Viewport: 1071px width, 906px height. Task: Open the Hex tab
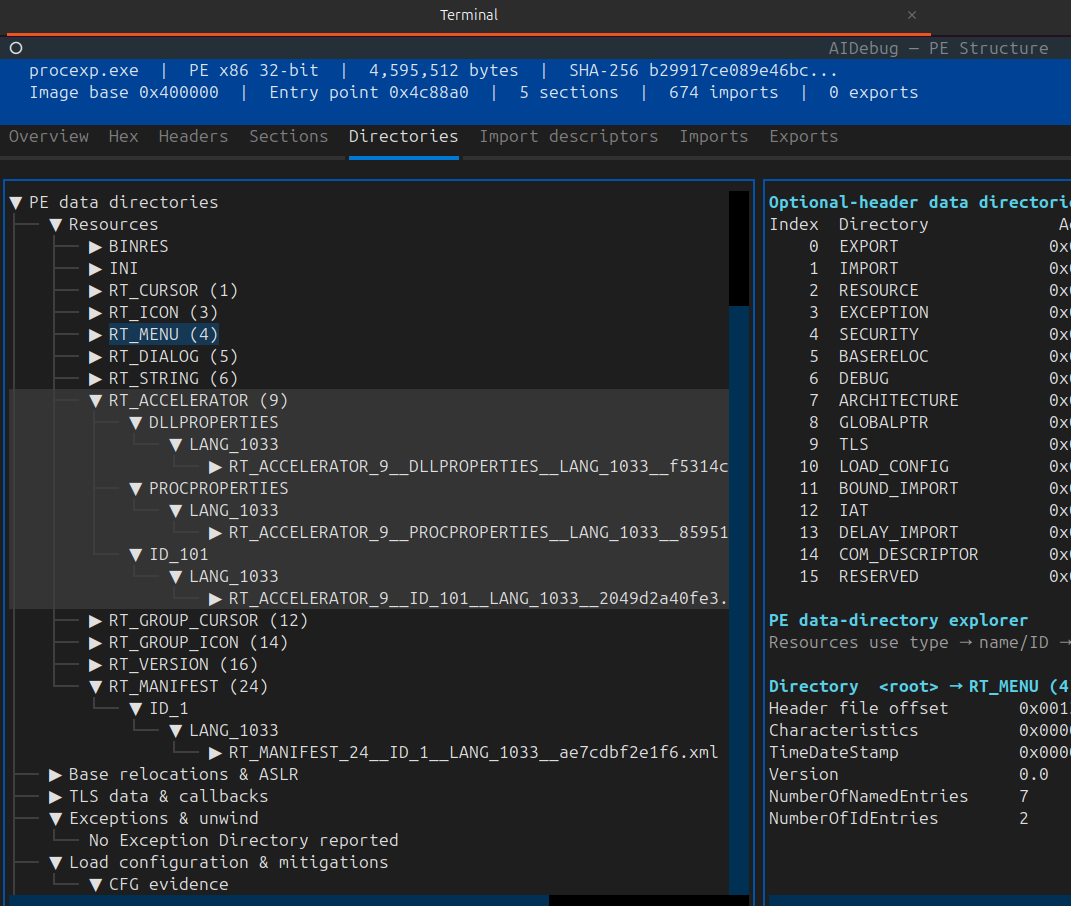pyautogui.click(x=124, y=137)
